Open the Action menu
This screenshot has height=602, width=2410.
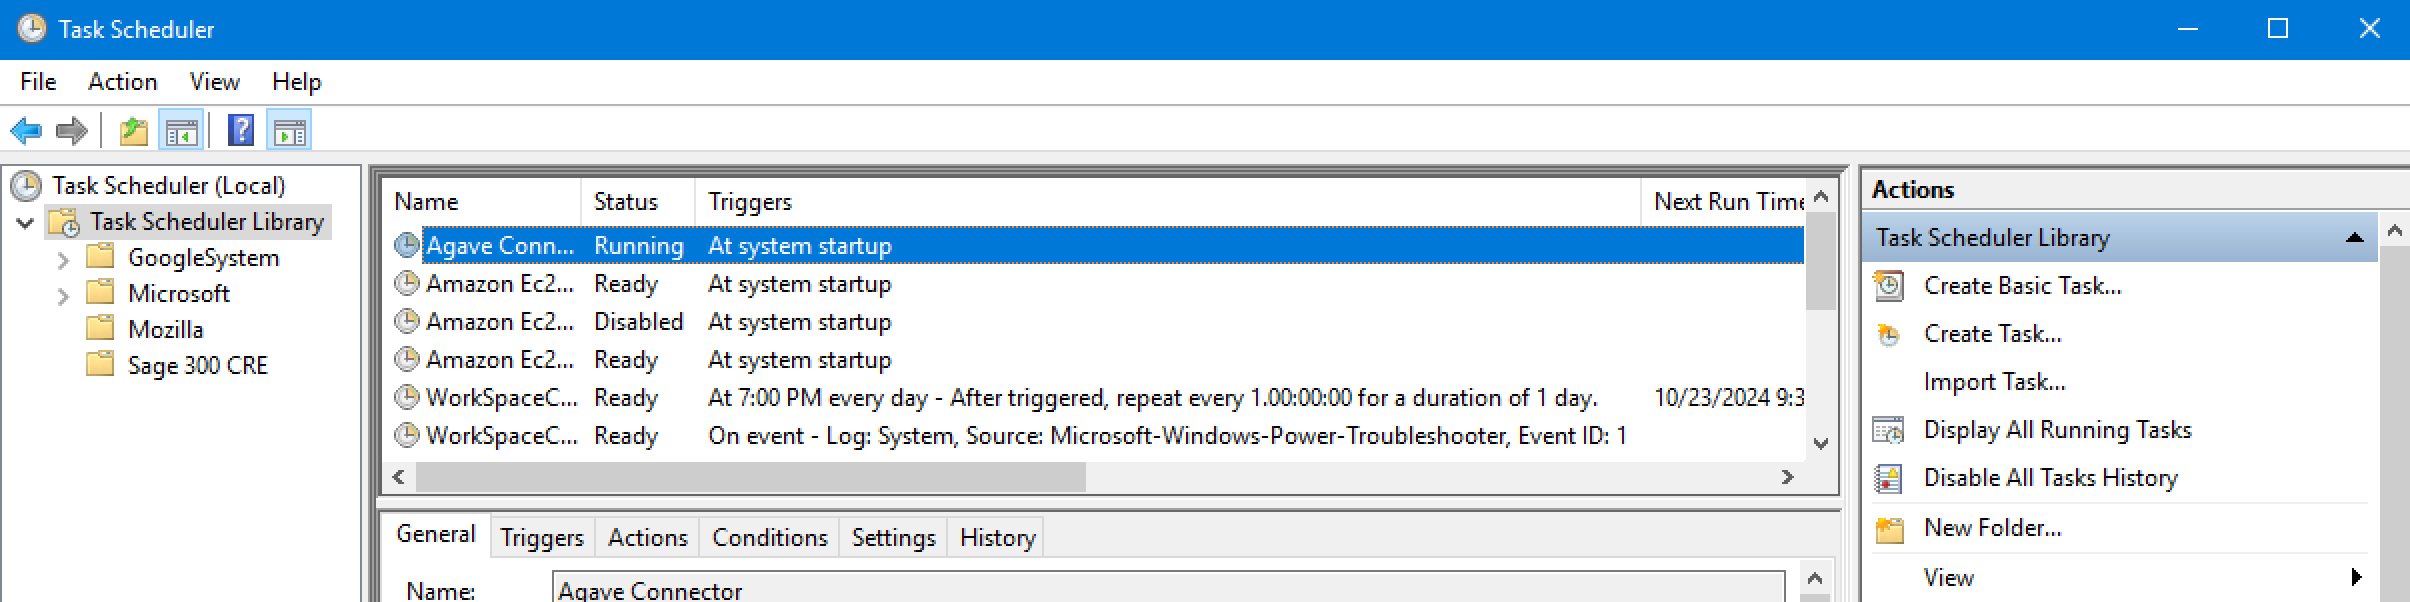pos(122,82)
